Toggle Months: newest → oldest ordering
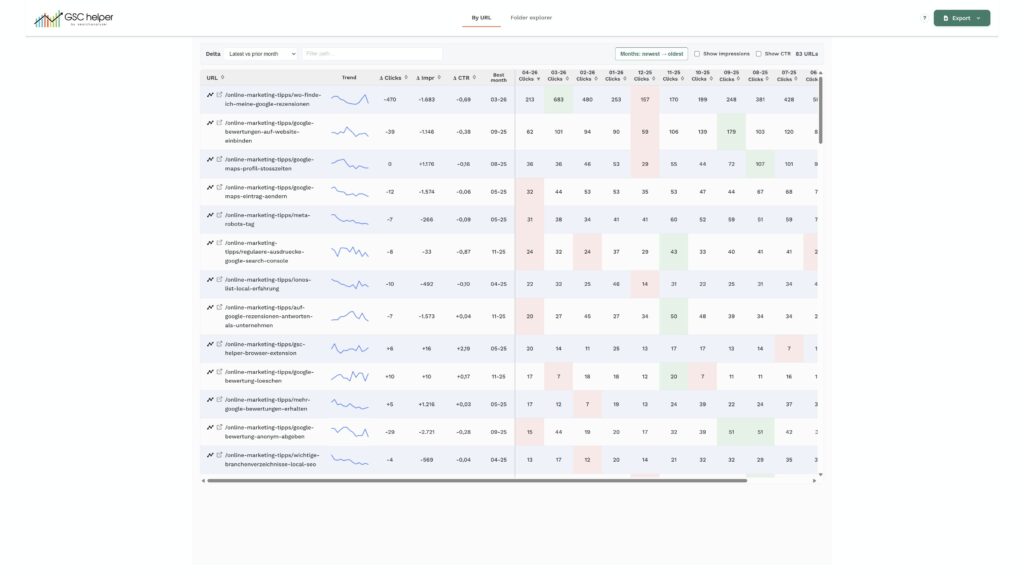The image size is (1024, 576). point(651,54)
